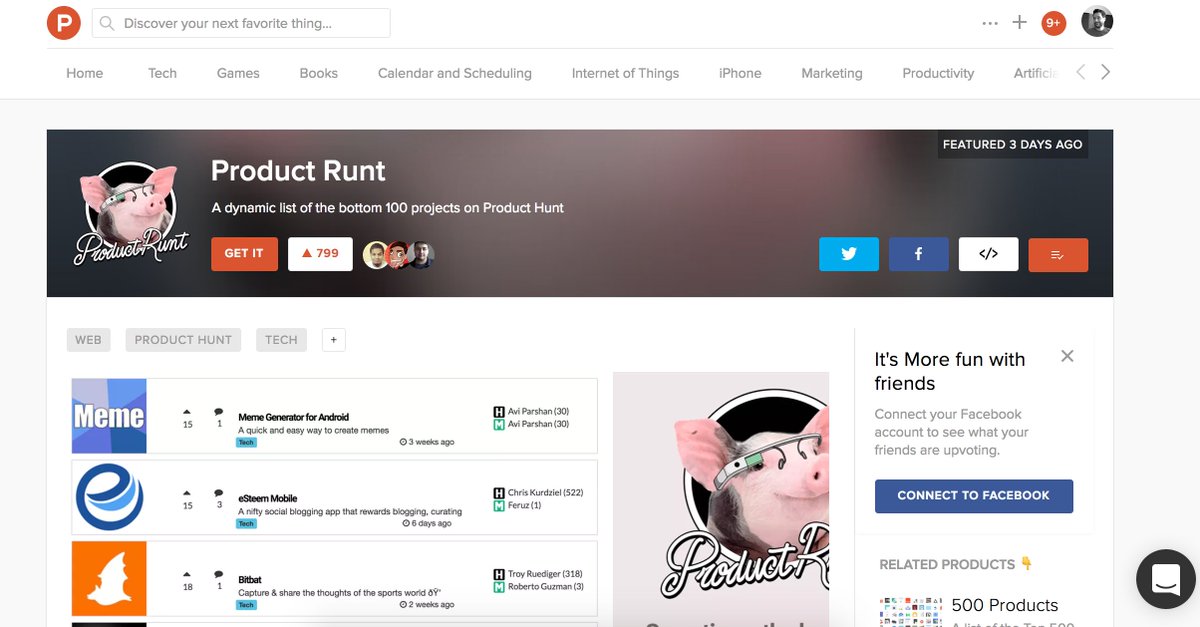The image size is (1200, 627).
Task: Click the GET IT button
Action: click(244, 254)
